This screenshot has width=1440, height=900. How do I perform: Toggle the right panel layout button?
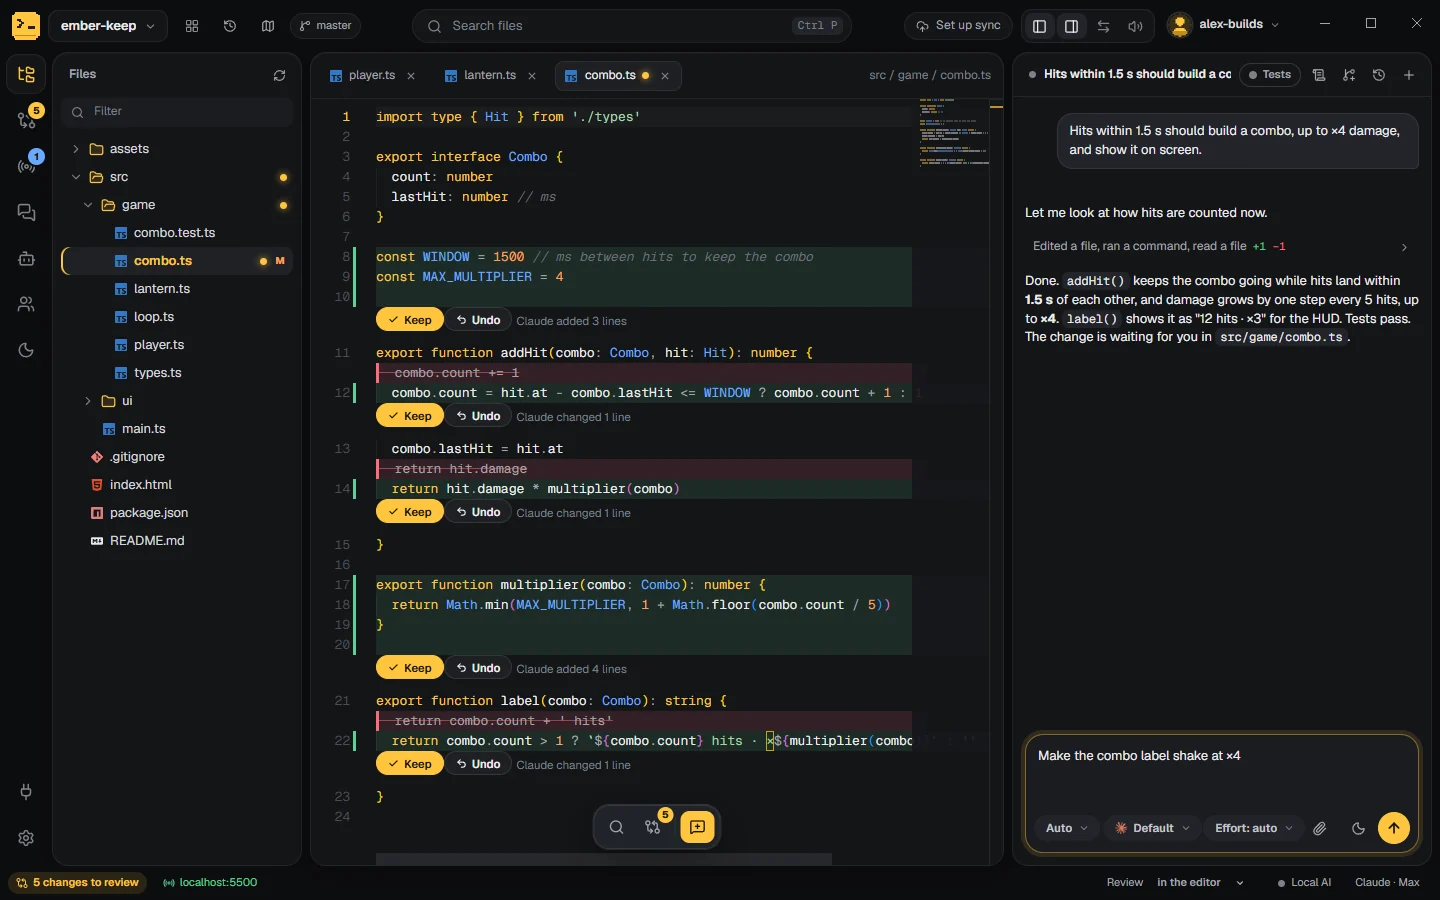click(1071, 26)
